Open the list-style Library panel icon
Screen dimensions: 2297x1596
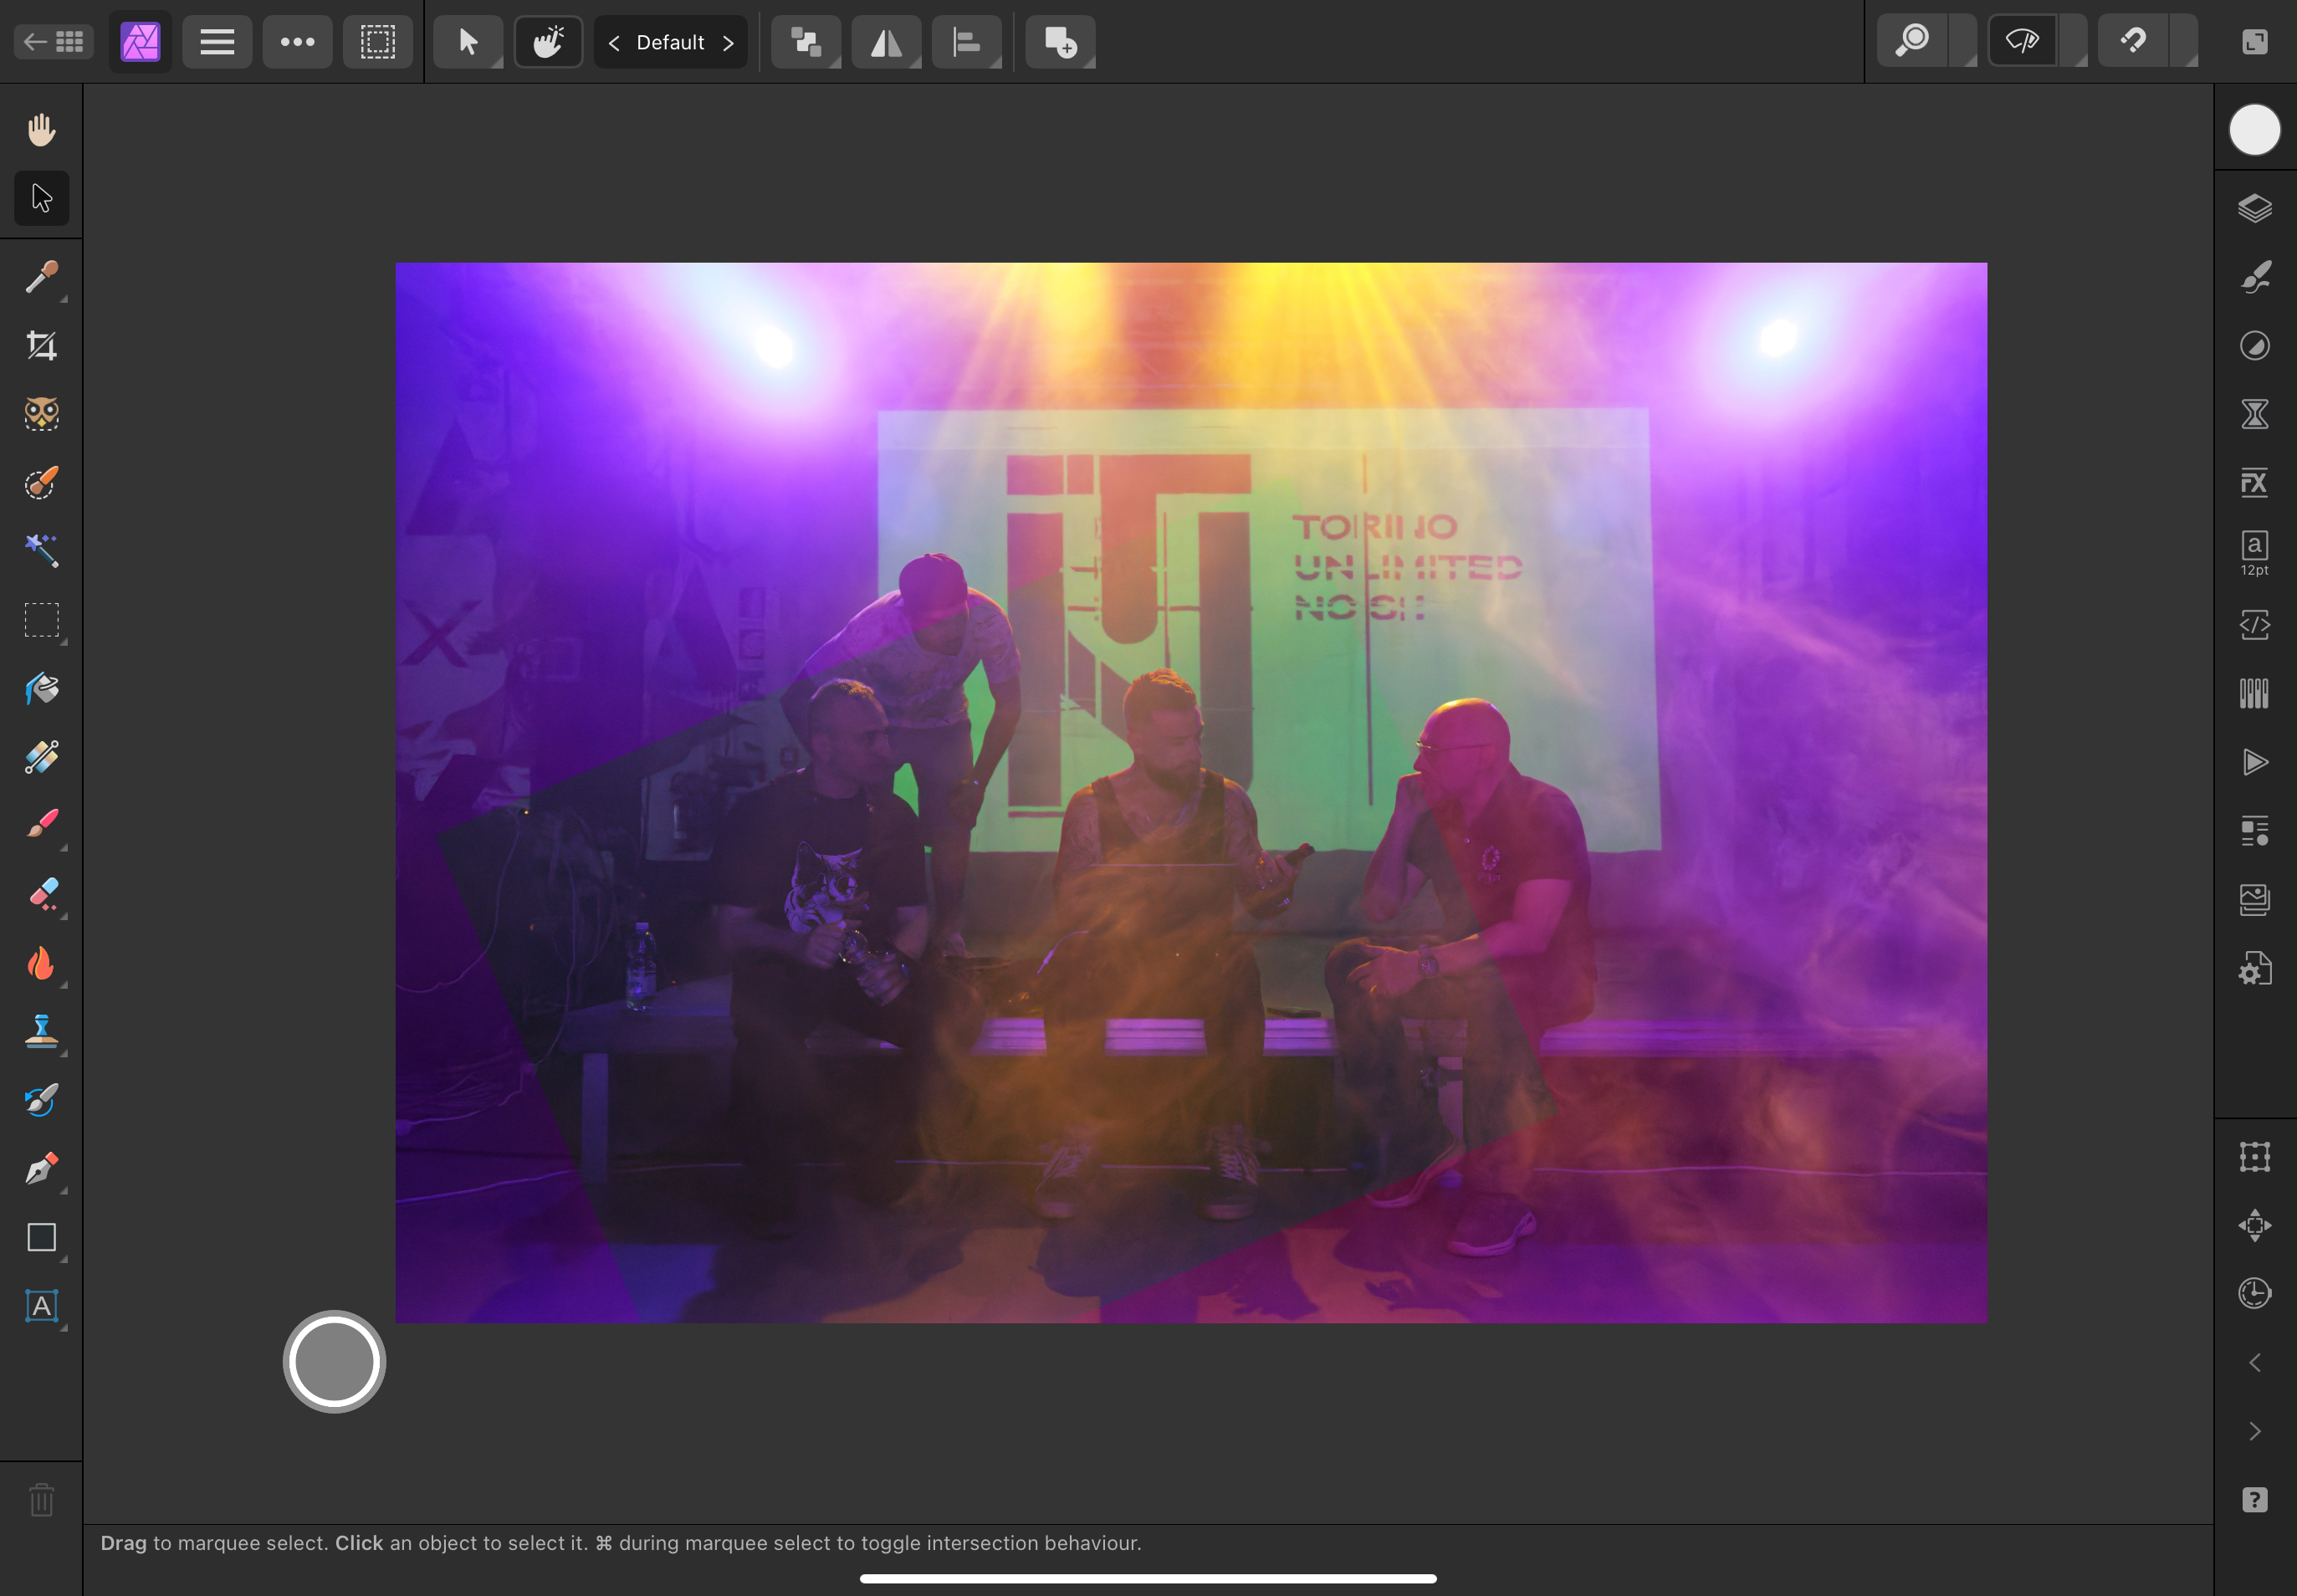pyautogui.click(x=2255, y=831)
